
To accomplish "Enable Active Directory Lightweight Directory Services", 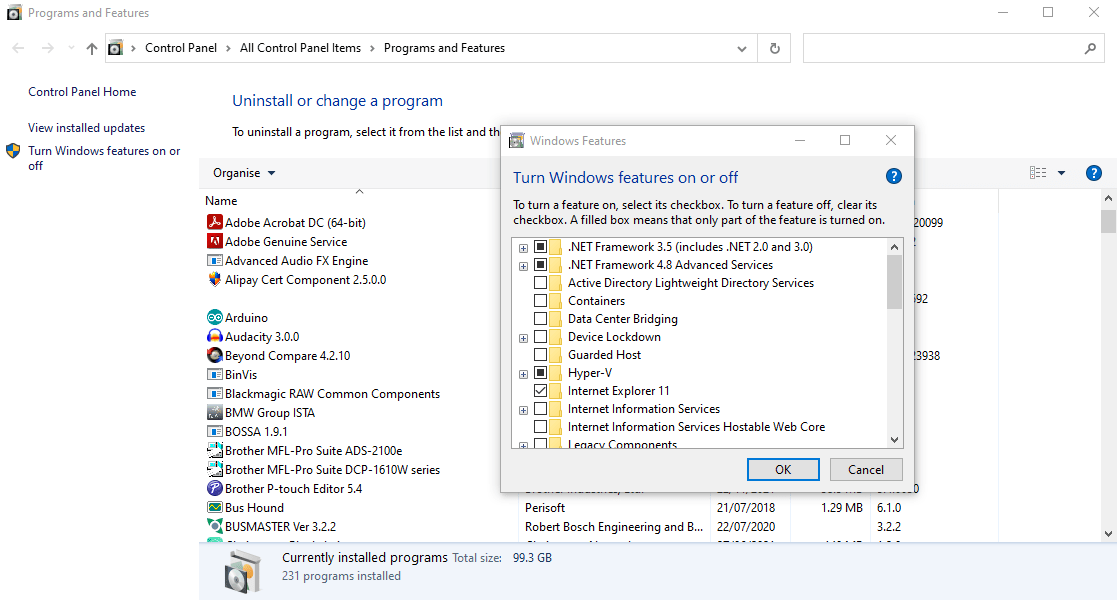I will (540, 283).
